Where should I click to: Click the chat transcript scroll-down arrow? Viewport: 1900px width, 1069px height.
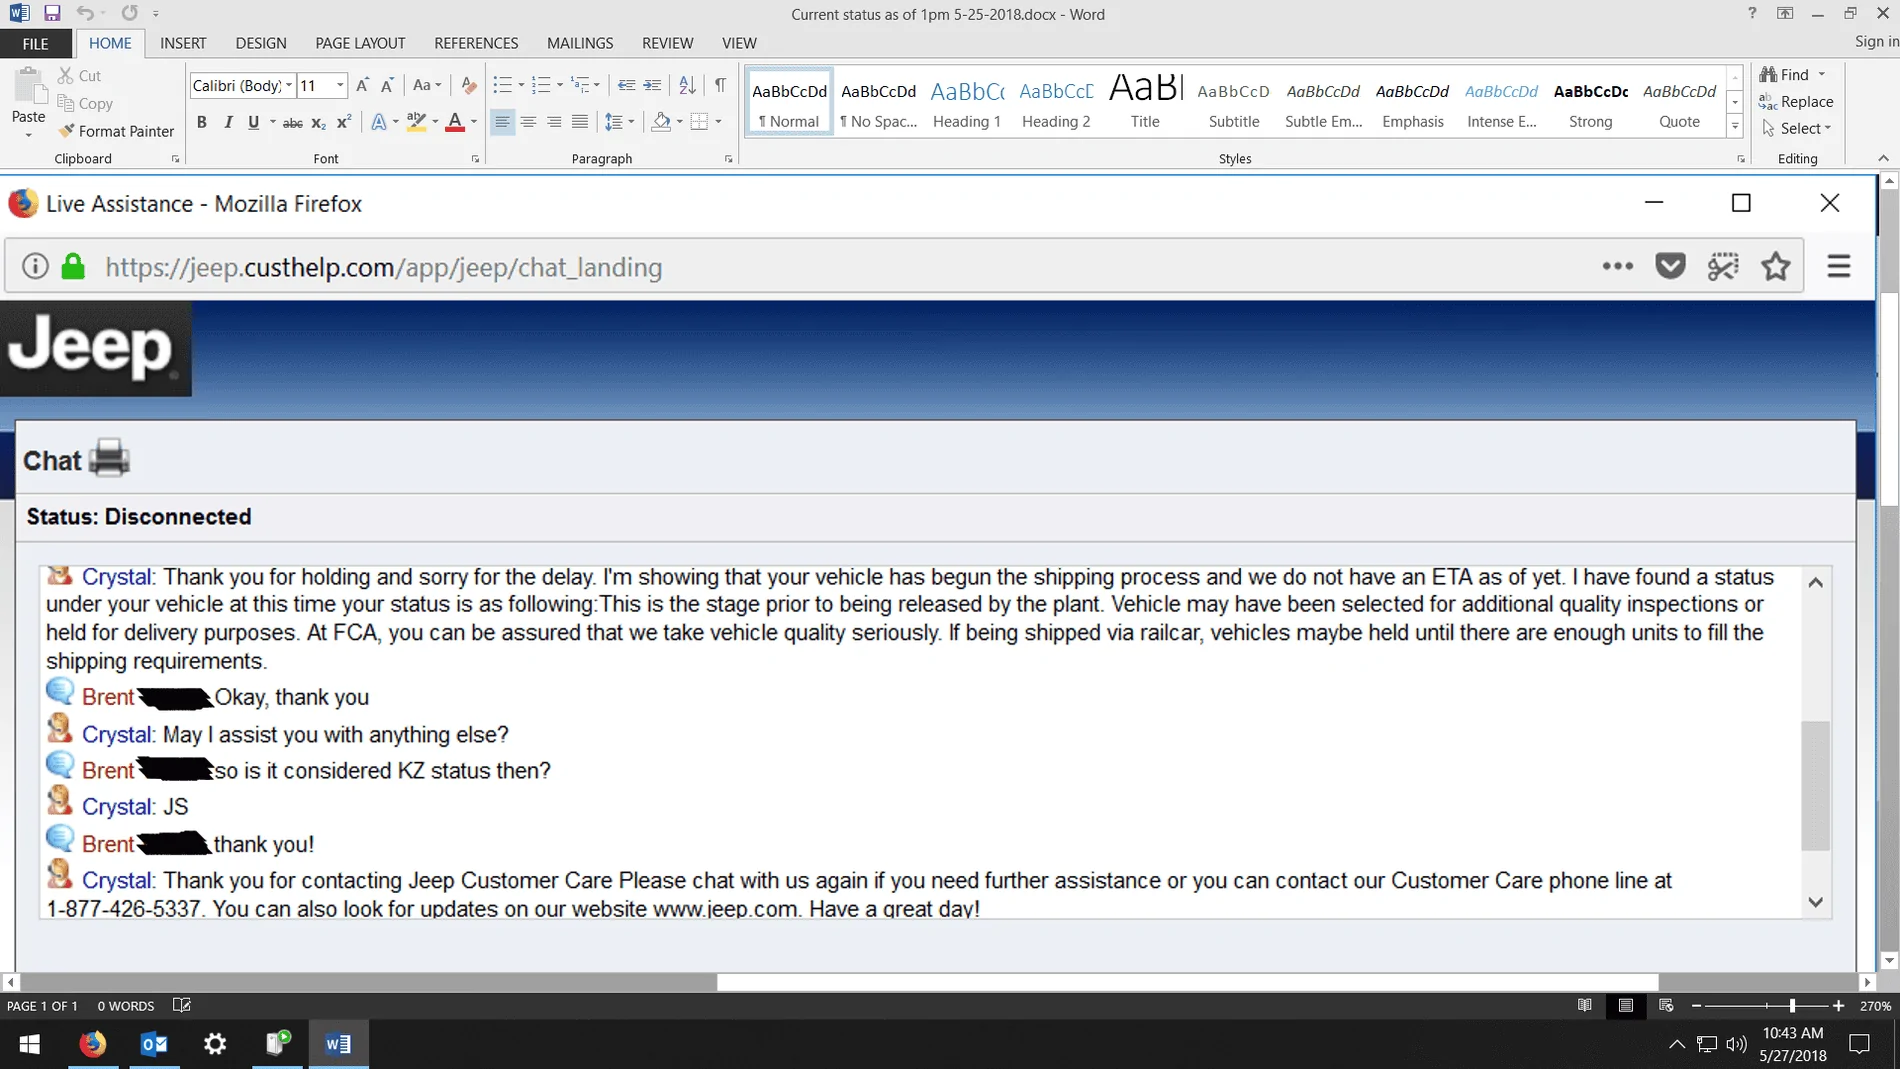pos(1816,902)
